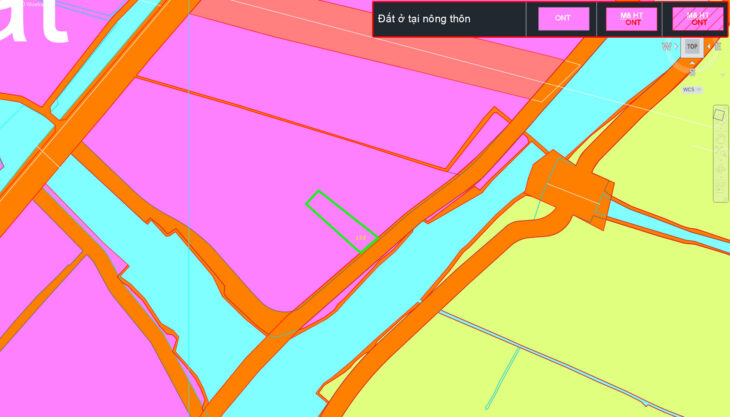The width and height of the screenshot is (730, 417).
Task: Click the TOP face of the ViewCube
Action: [x=692, y=47]
